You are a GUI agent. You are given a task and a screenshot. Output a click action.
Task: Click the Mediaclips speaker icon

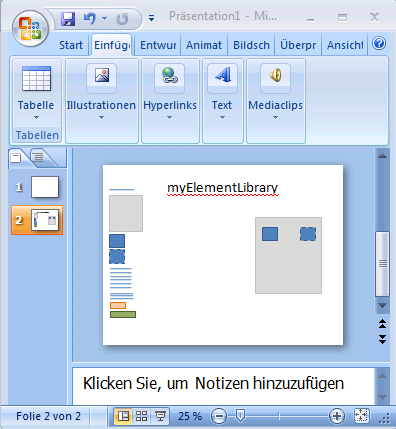click(275, 75)
